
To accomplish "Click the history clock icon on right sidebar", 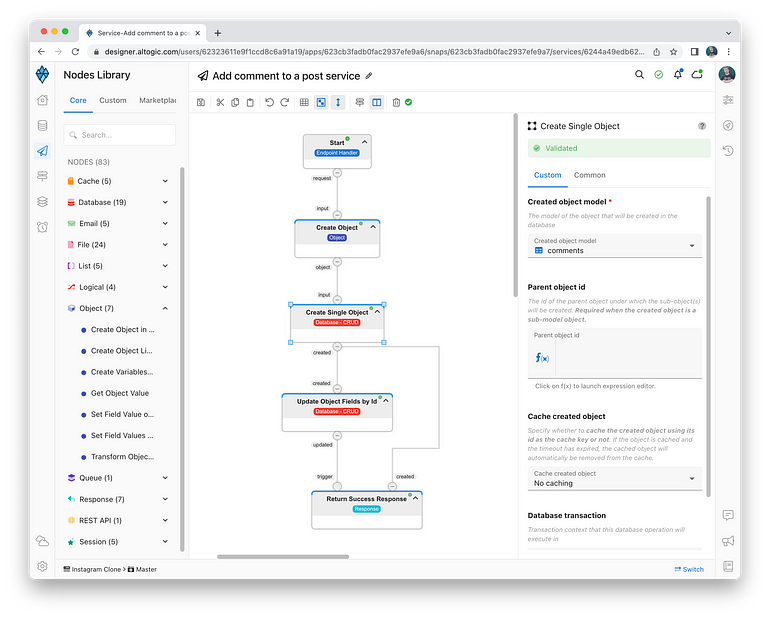I will click(x=728, y=150).
